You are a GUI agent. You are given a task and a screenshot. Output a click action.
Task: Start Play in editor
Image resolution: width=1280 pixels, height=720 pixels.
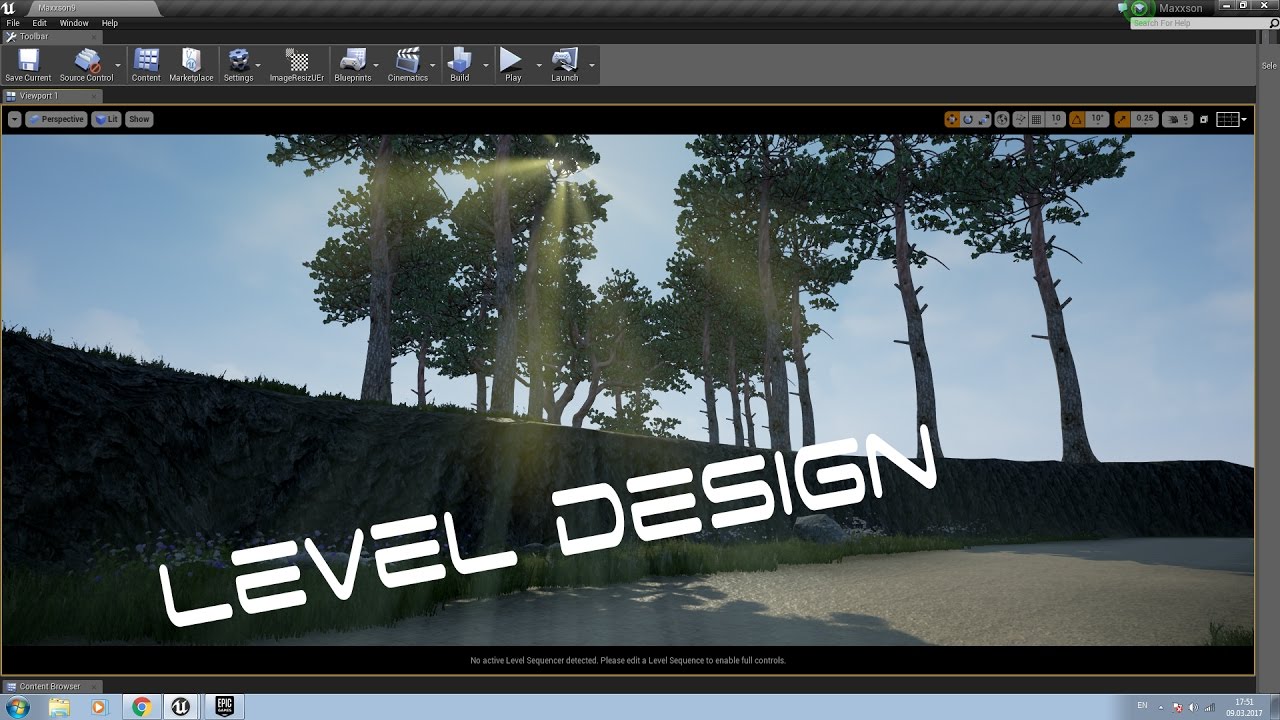512,65
